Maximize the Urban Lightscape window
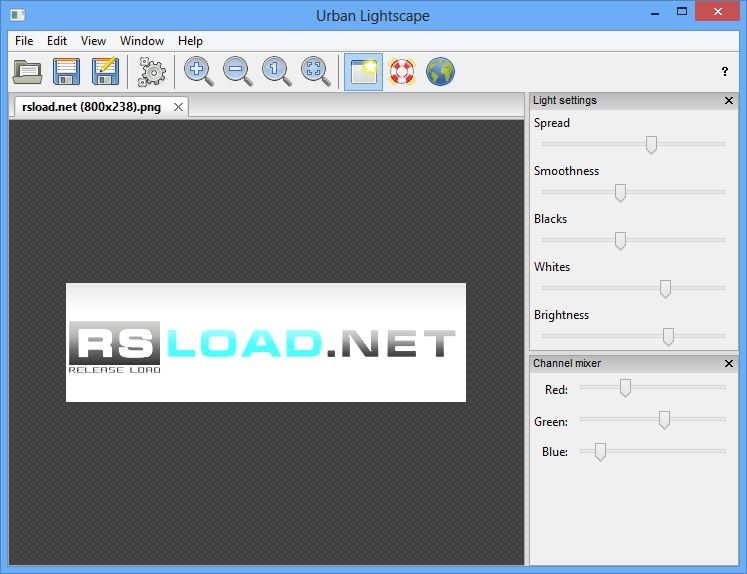Viewport: 747px width, 574px height. 682,11
